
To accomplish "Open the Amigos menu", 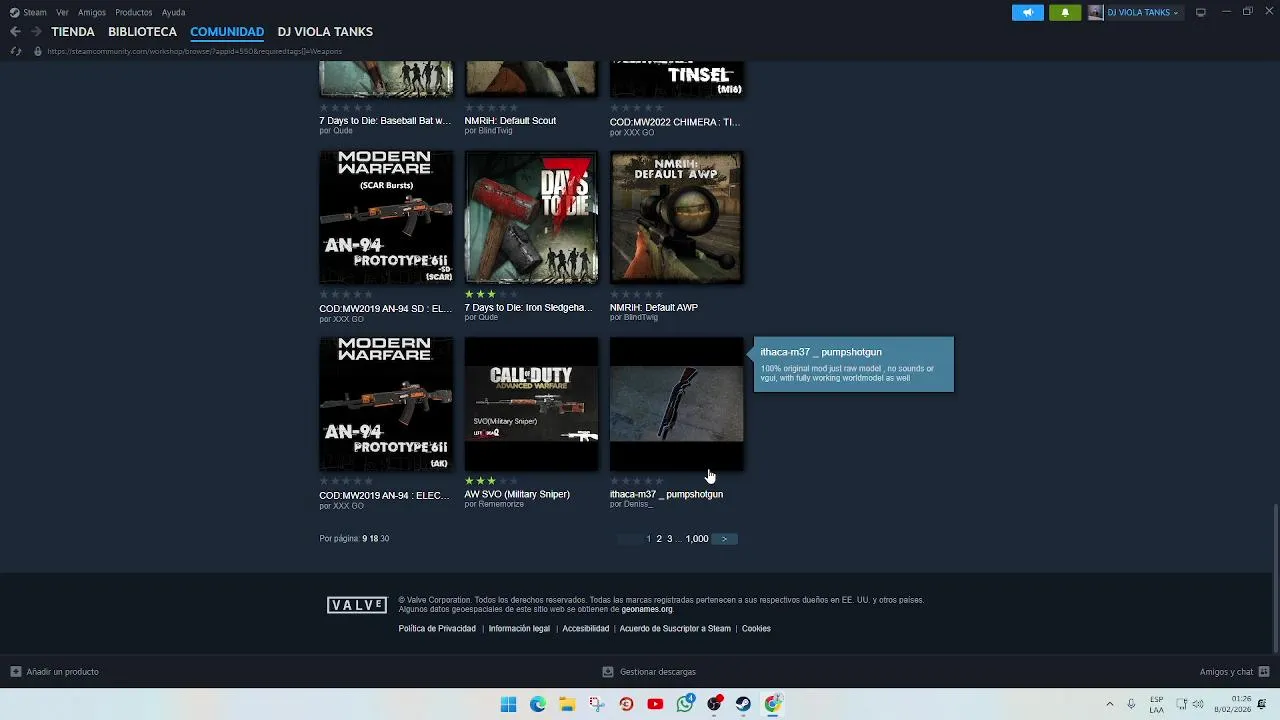I will click(x=92, y=12).
